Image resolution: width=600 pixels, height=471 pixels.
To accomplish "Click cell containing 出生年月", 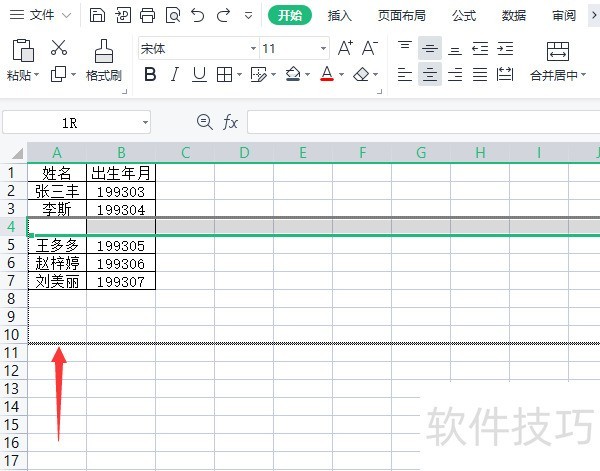I will 121,173.
